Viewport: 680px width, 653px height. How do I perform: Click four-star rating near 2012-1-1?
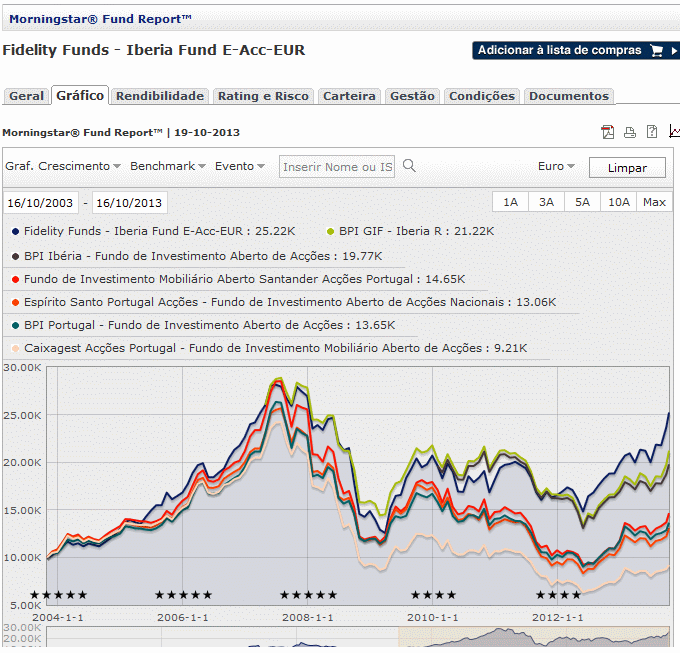coord(558,595)
